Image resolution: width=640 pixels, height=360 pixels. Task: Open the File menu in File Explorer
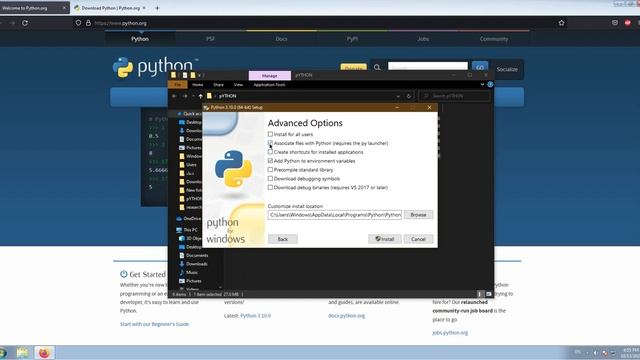[x=178, y=84]
